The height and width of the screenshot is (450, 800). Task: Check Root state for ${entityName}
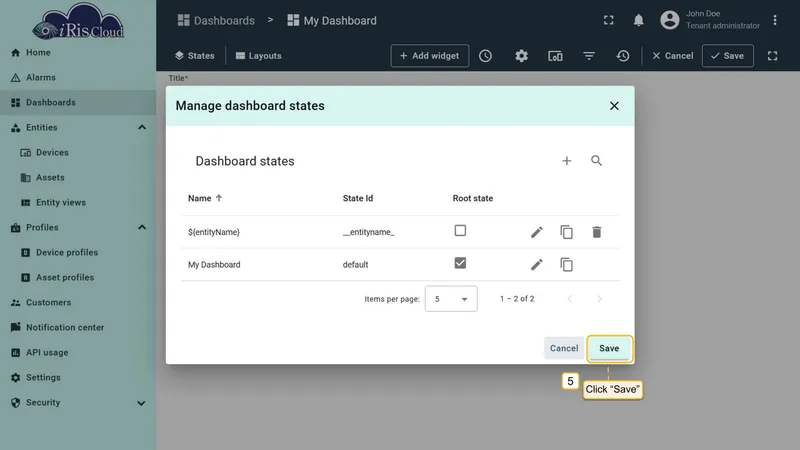(460, 231)
